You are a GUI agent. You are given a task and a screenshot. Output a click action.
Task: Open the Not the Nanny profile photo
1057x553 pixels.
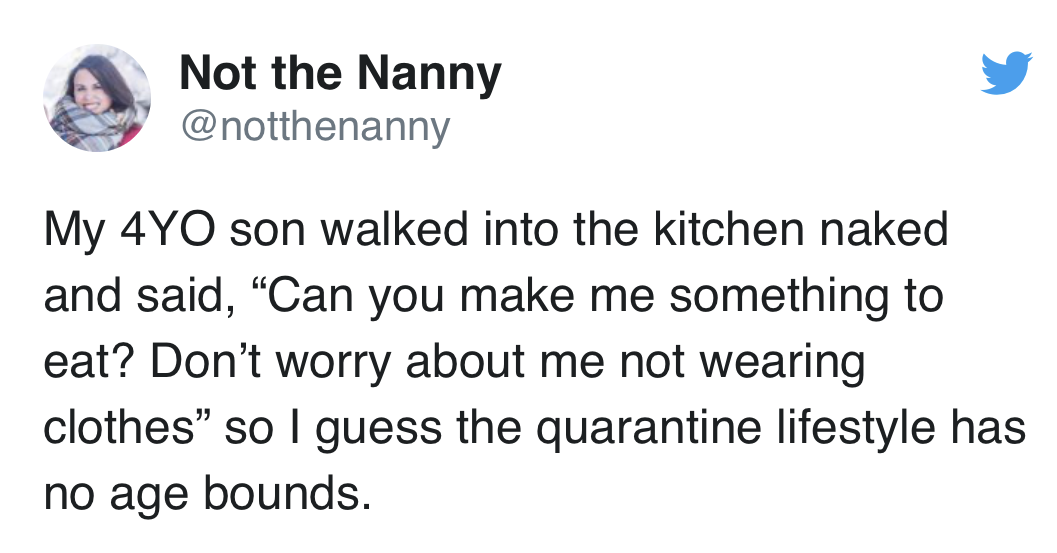point(97,98)
